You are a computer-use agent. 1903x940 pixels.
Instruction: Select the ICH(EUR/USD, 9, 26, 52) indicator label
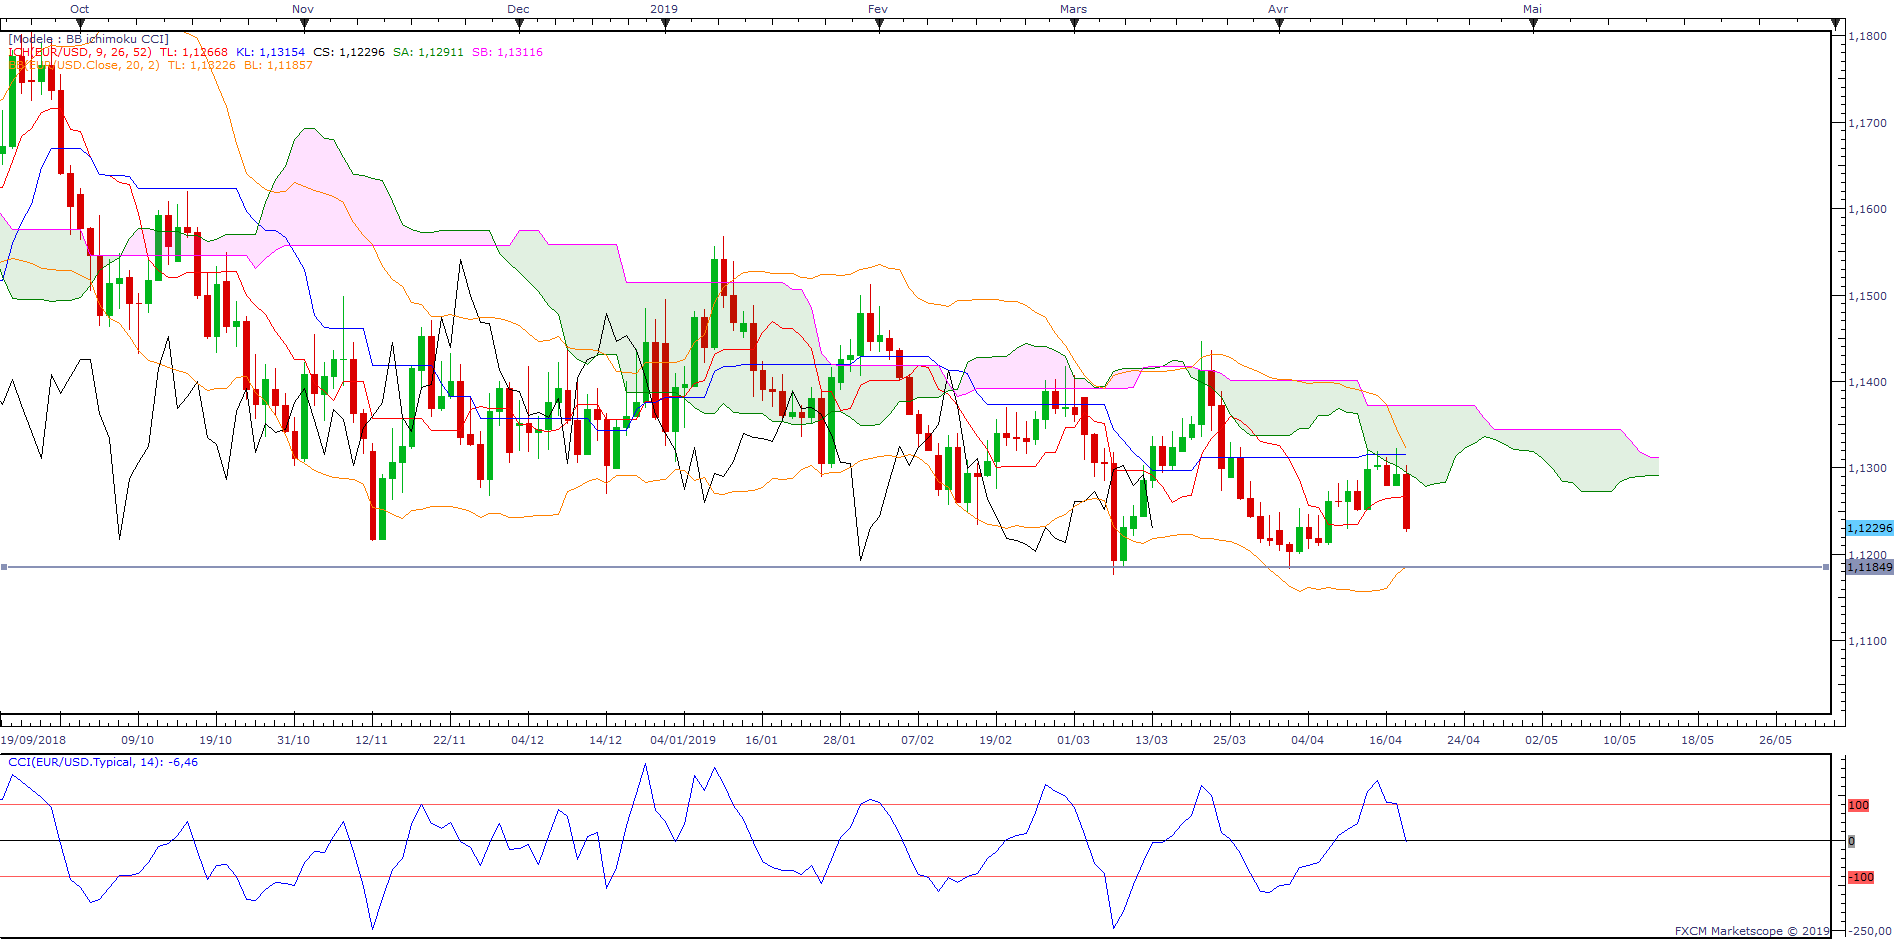tap(80, 52)
